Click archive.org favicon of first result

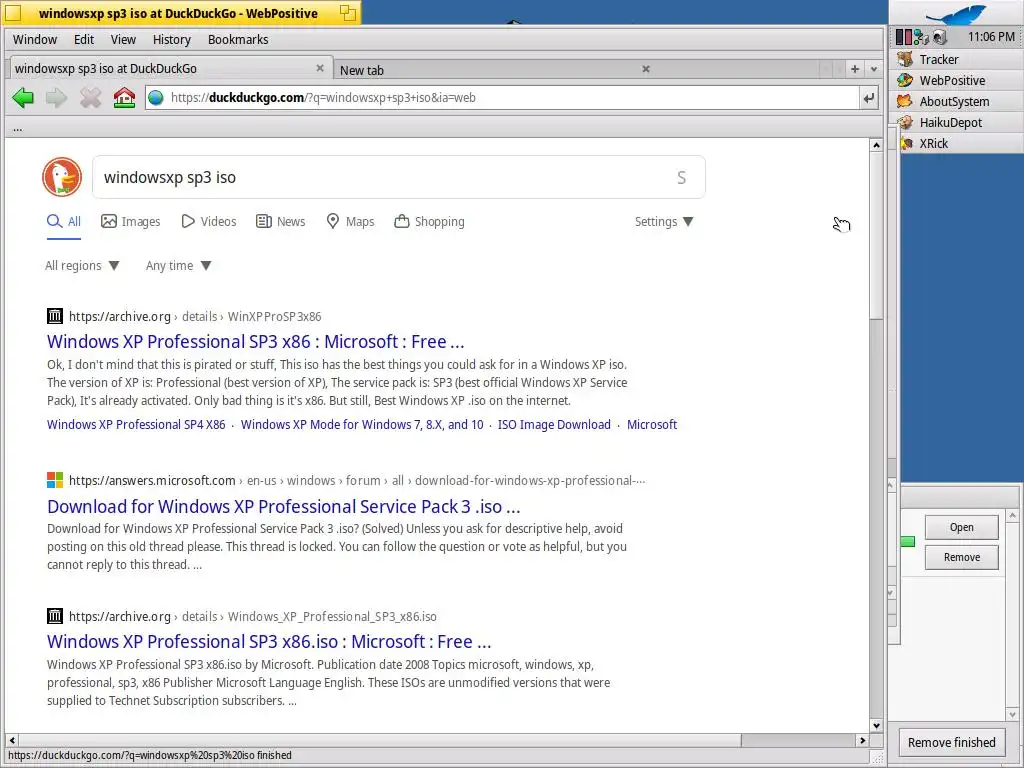click(55, 316)
